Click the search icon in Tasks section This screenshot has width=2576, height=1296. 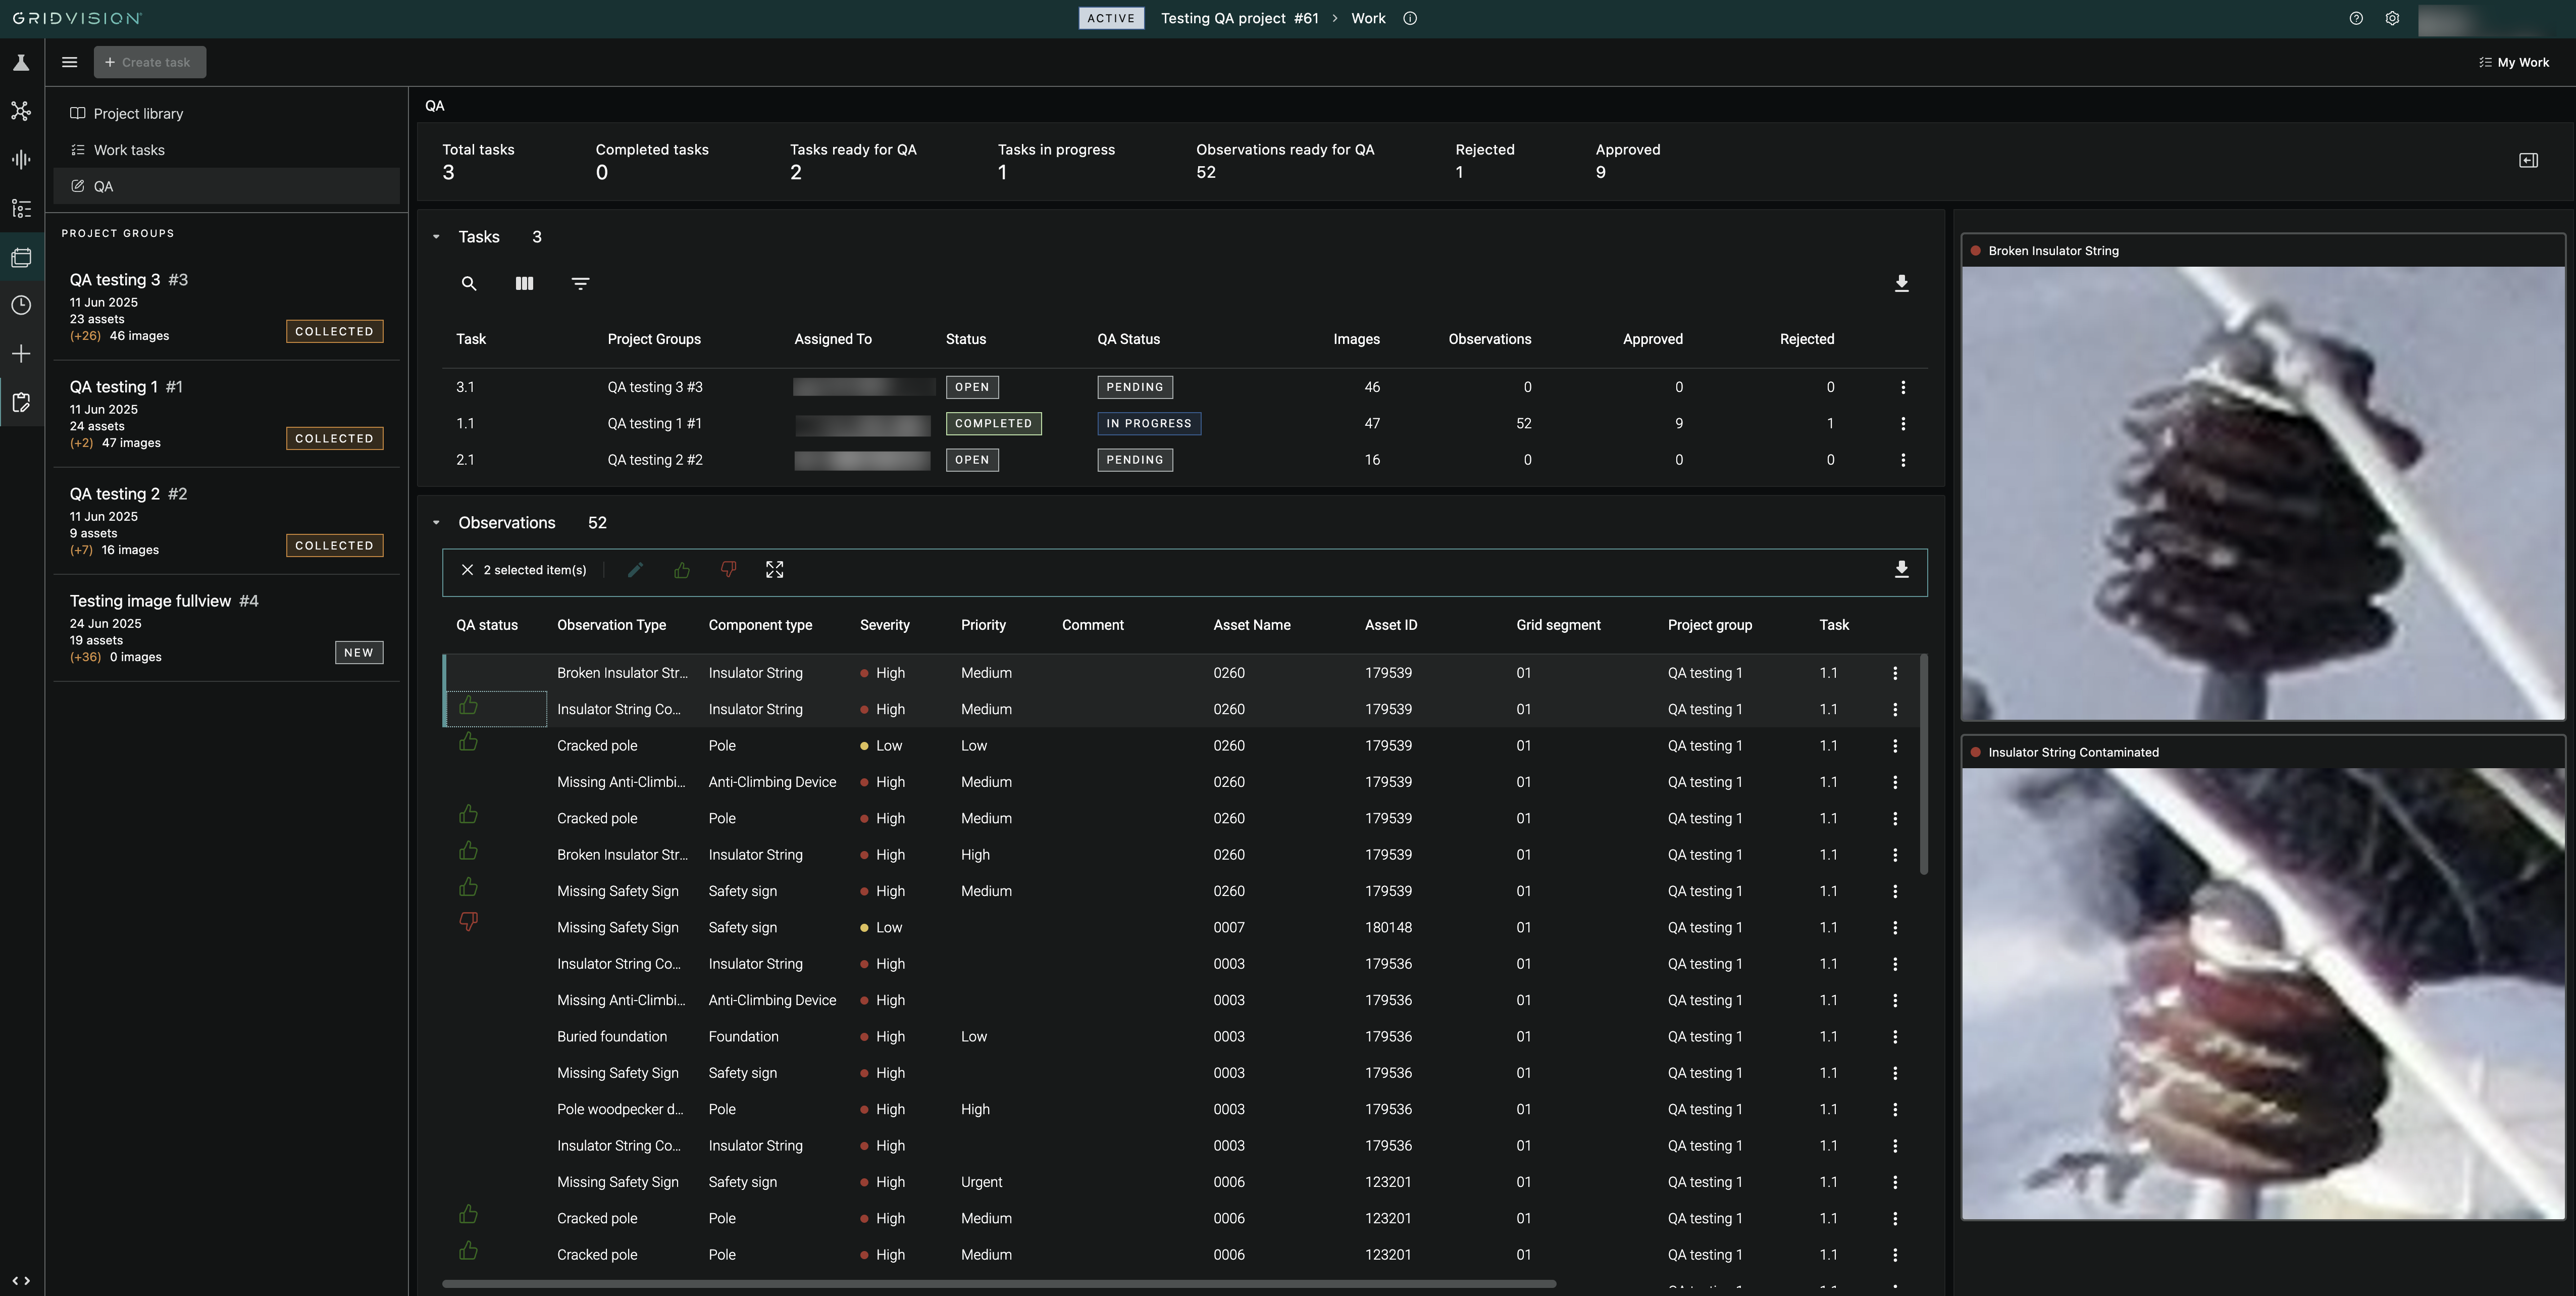468,284
